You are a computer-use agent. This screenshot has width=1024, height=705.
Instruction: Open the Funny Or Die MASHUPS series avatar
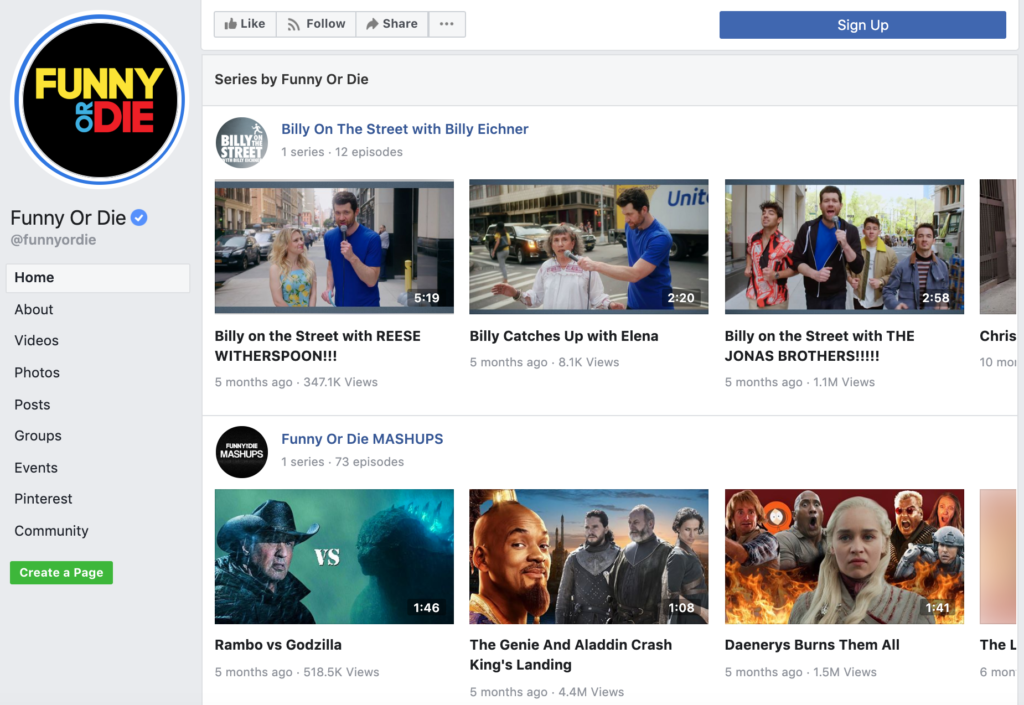click(241, 452)
